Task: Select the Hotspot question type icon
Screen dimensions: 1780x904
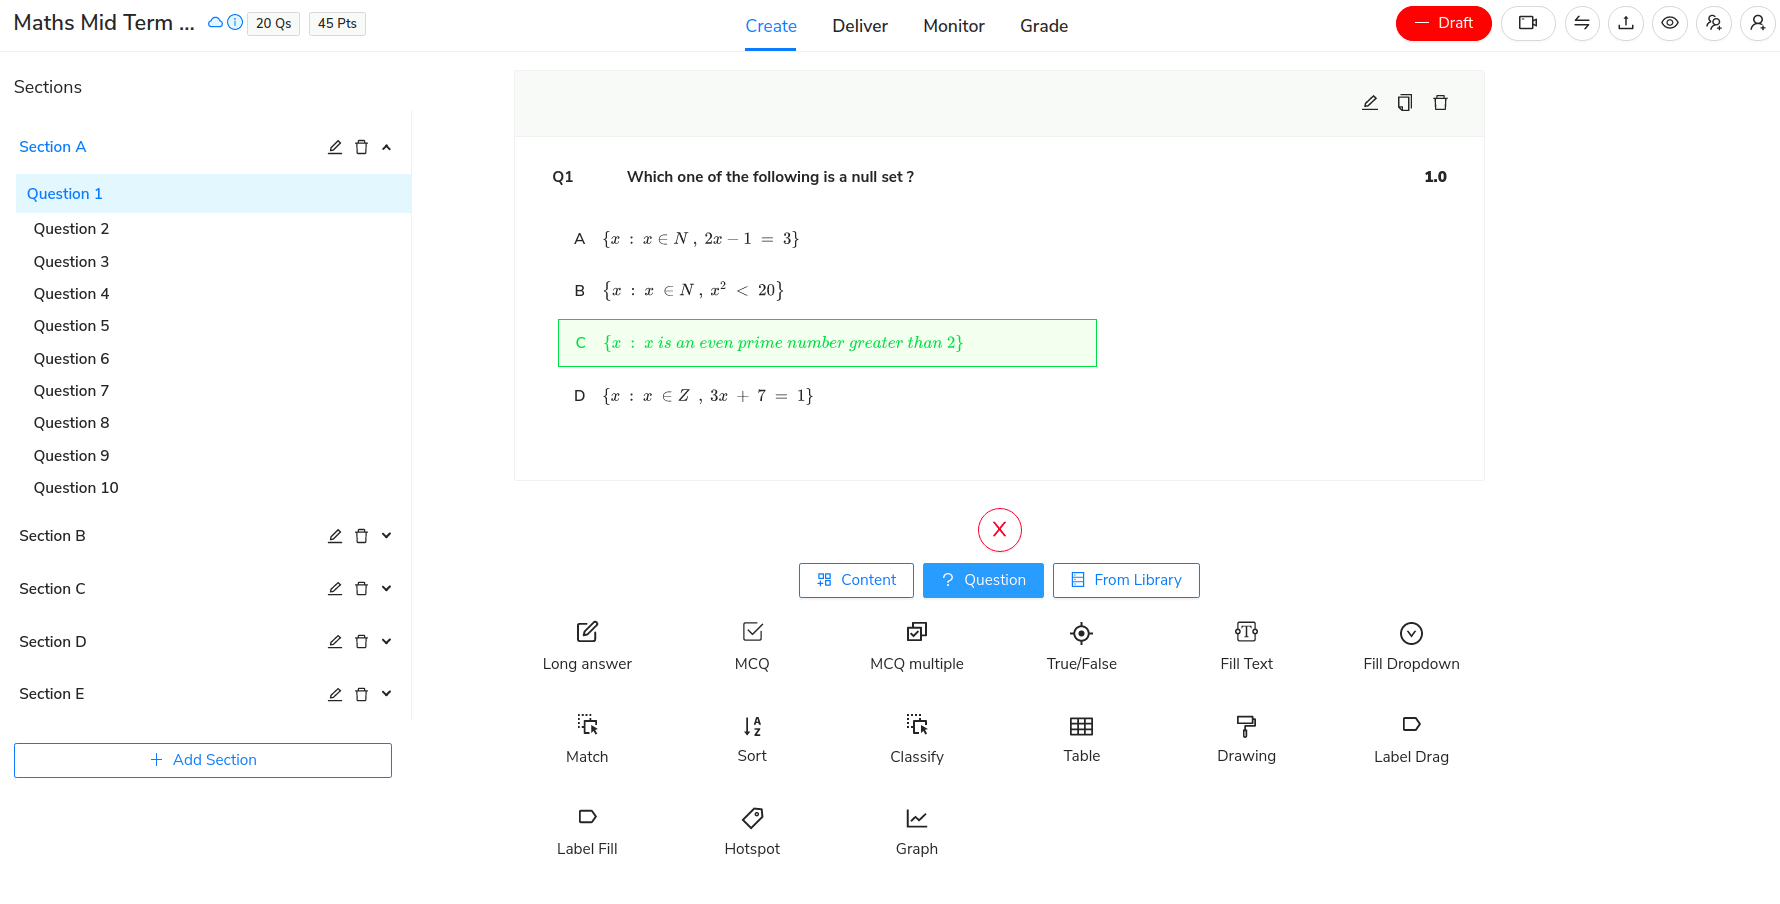Action: [752, 818]
